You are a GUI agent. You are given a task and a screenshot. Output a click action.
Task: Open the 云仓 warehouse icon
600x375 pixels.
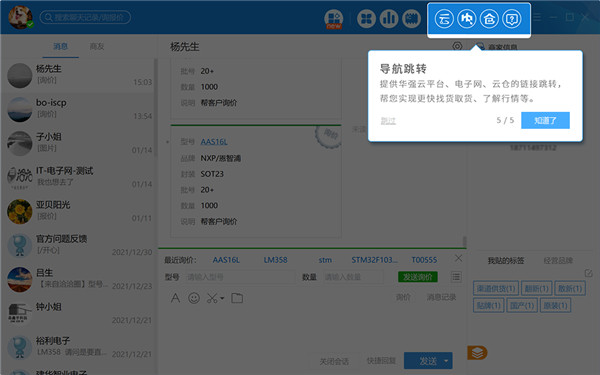pos(489,18)
